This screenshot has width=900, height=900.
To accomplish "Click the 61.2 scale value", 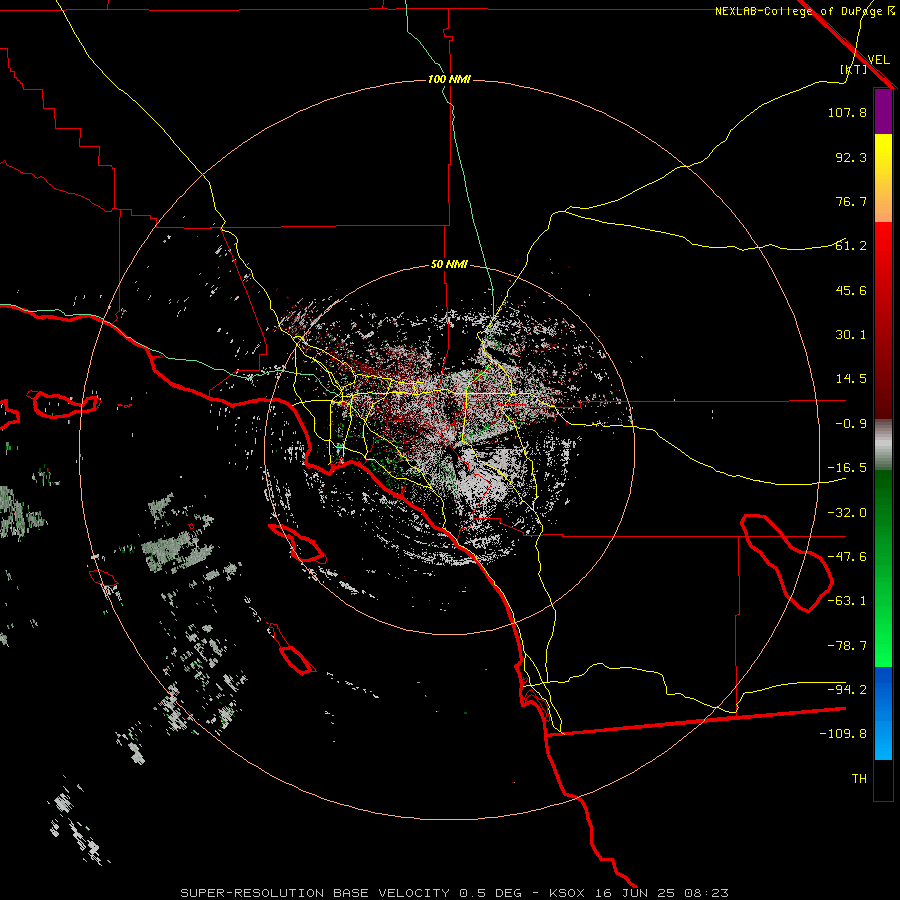I will tap(851, 246).
